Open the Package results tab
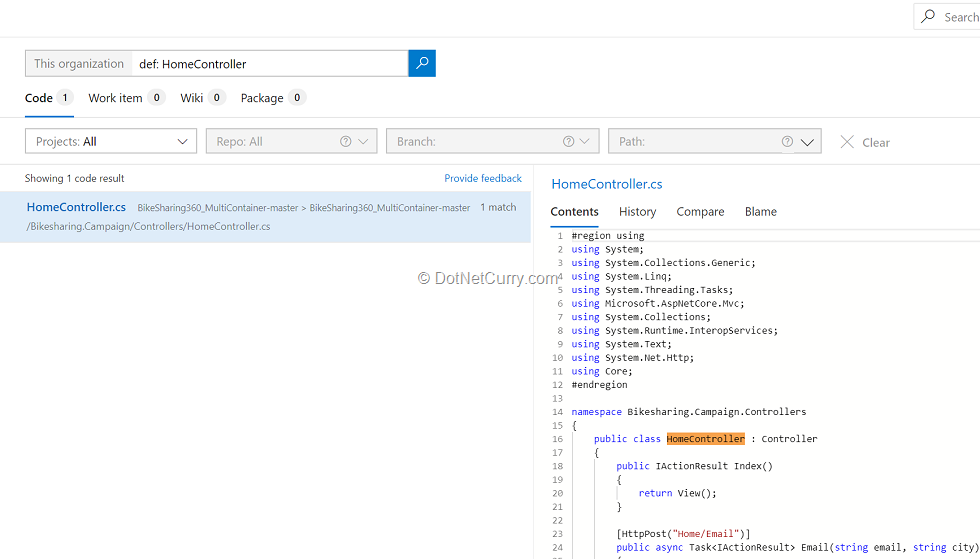 click(262, 98)
